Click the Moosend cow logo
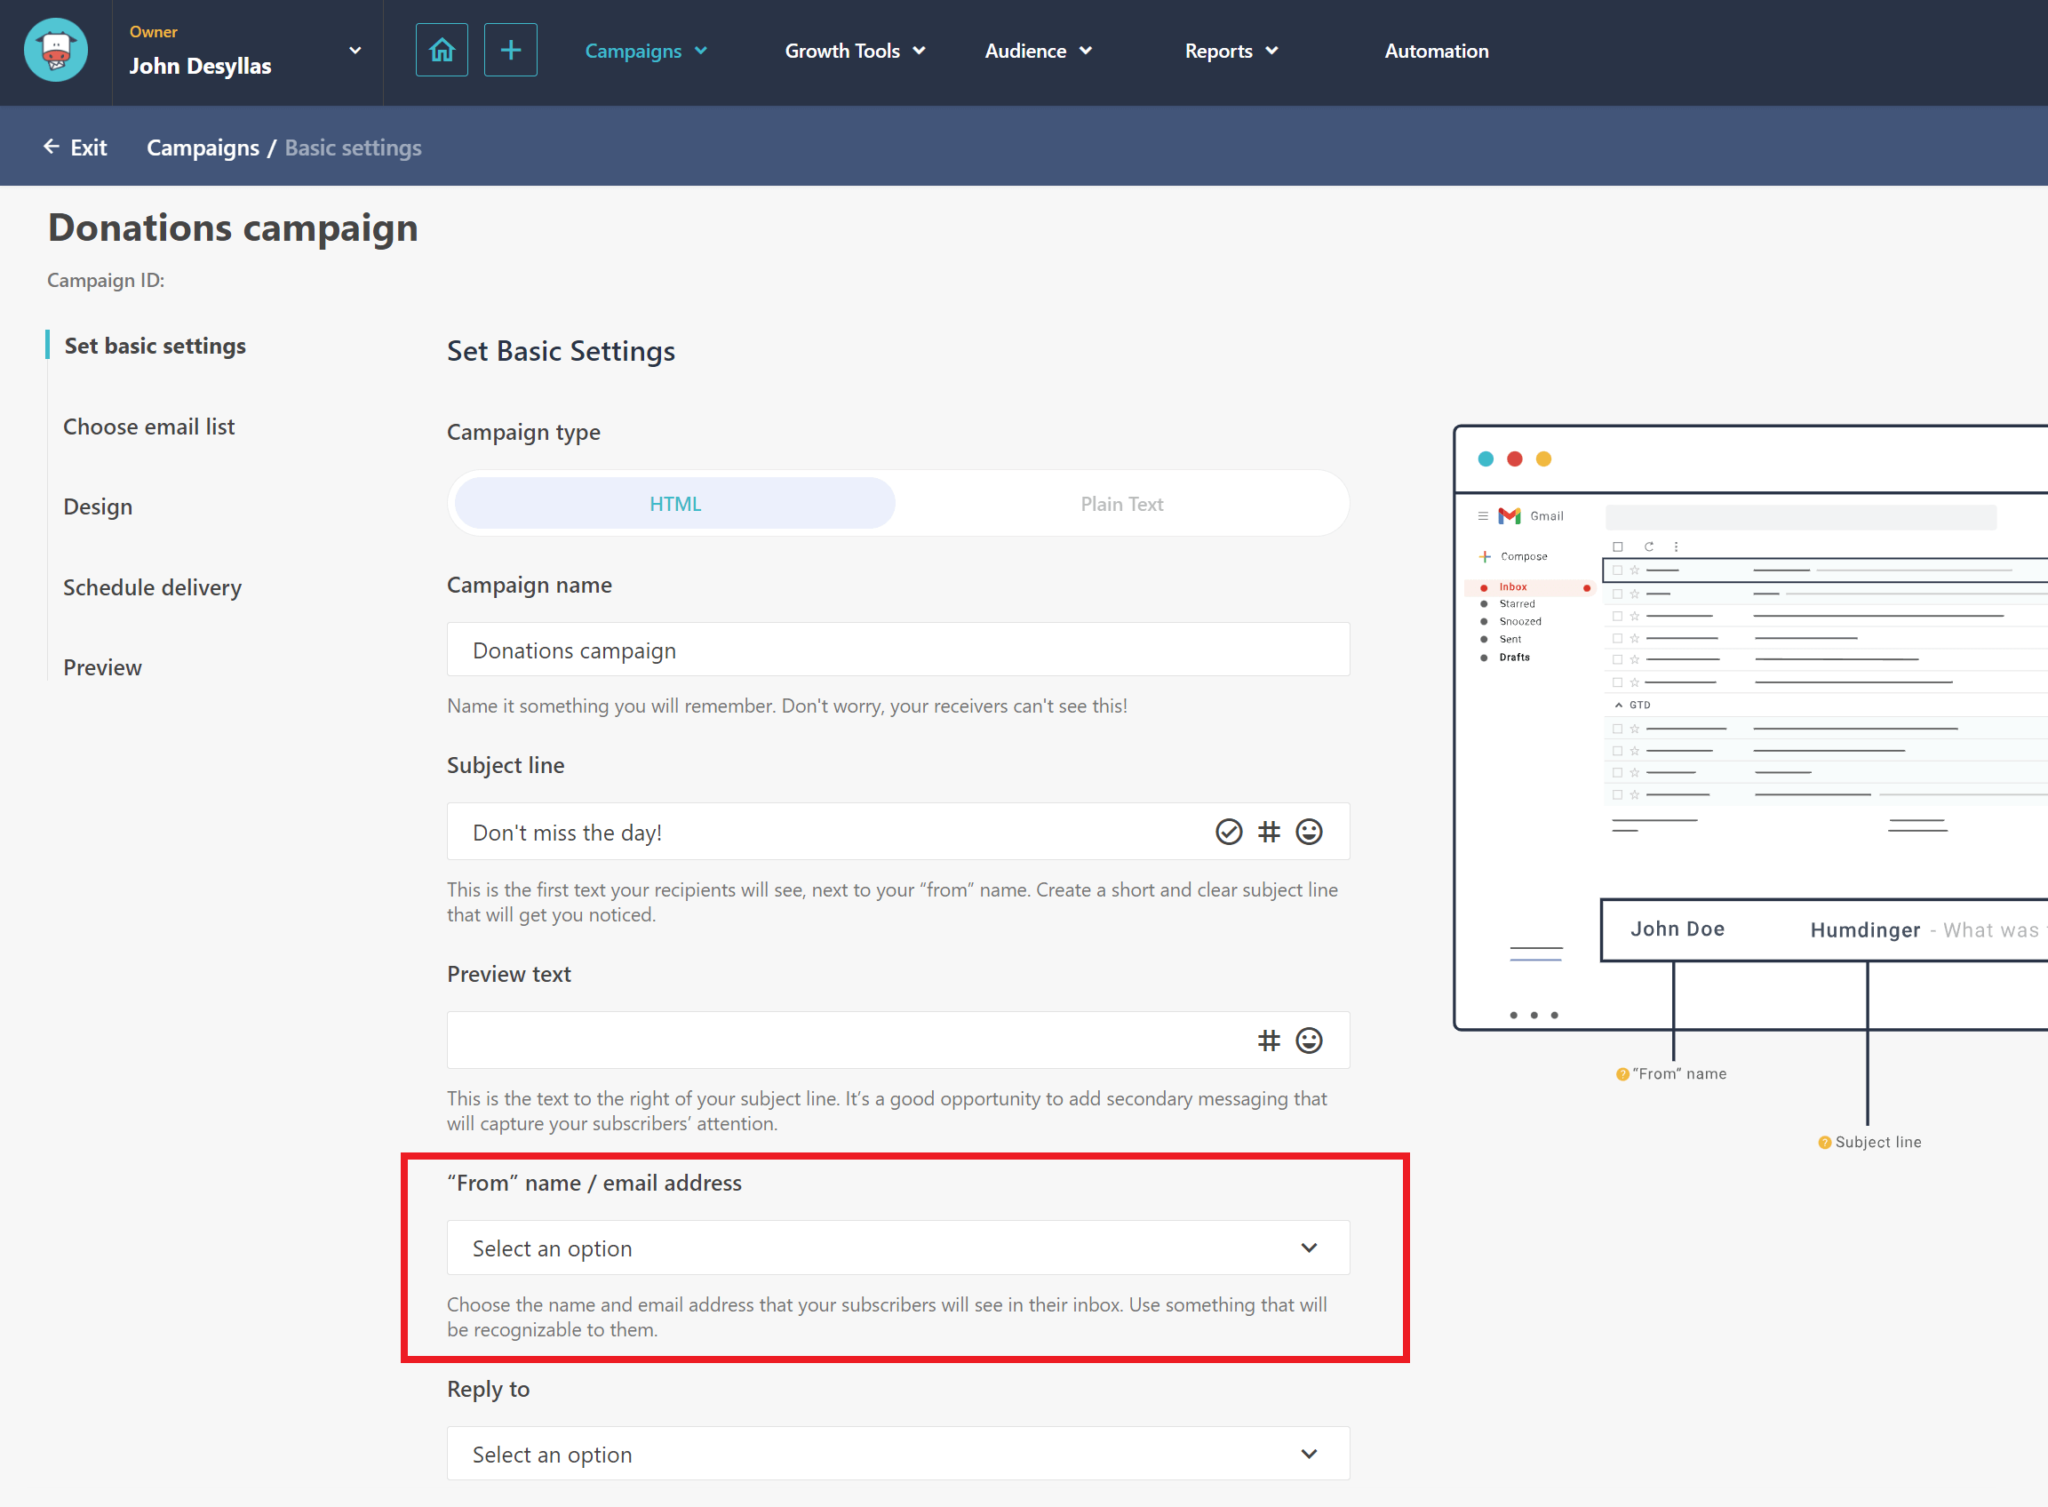The width and height of the screenshot is (2048, 1507). click(55, 49)
